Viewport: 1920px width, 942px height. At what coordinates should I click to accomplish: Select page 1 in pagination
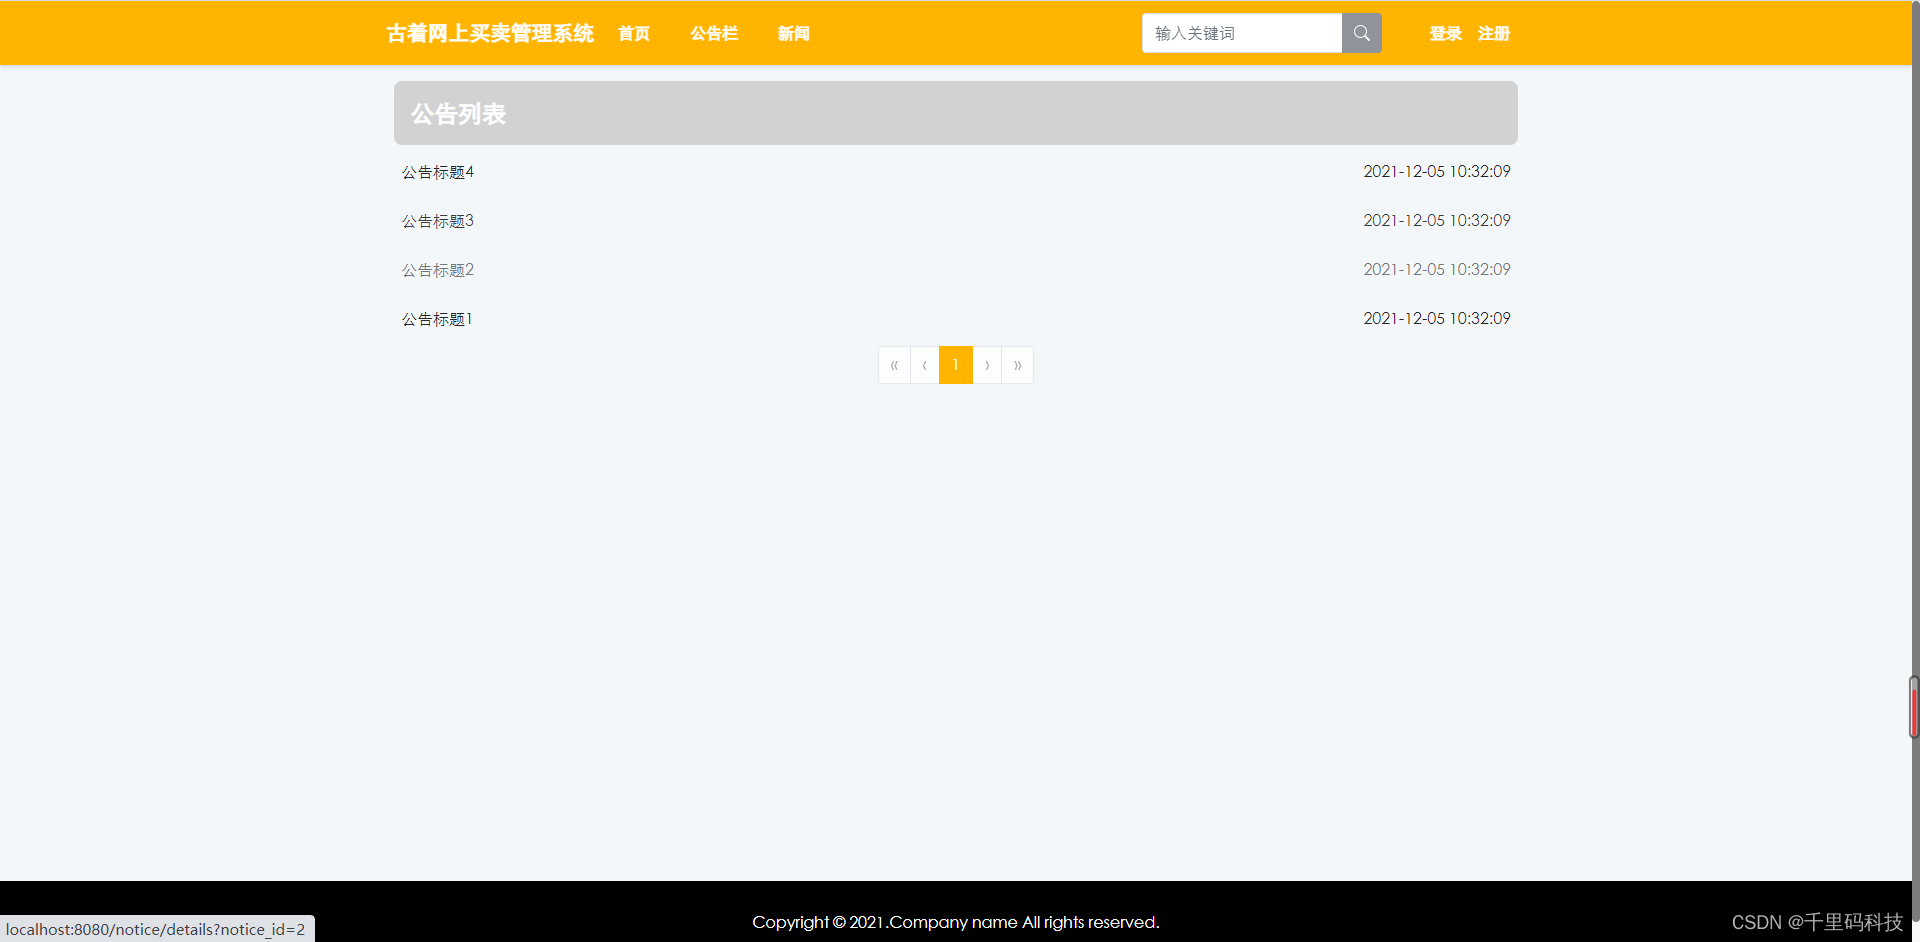tap(956, 365)
